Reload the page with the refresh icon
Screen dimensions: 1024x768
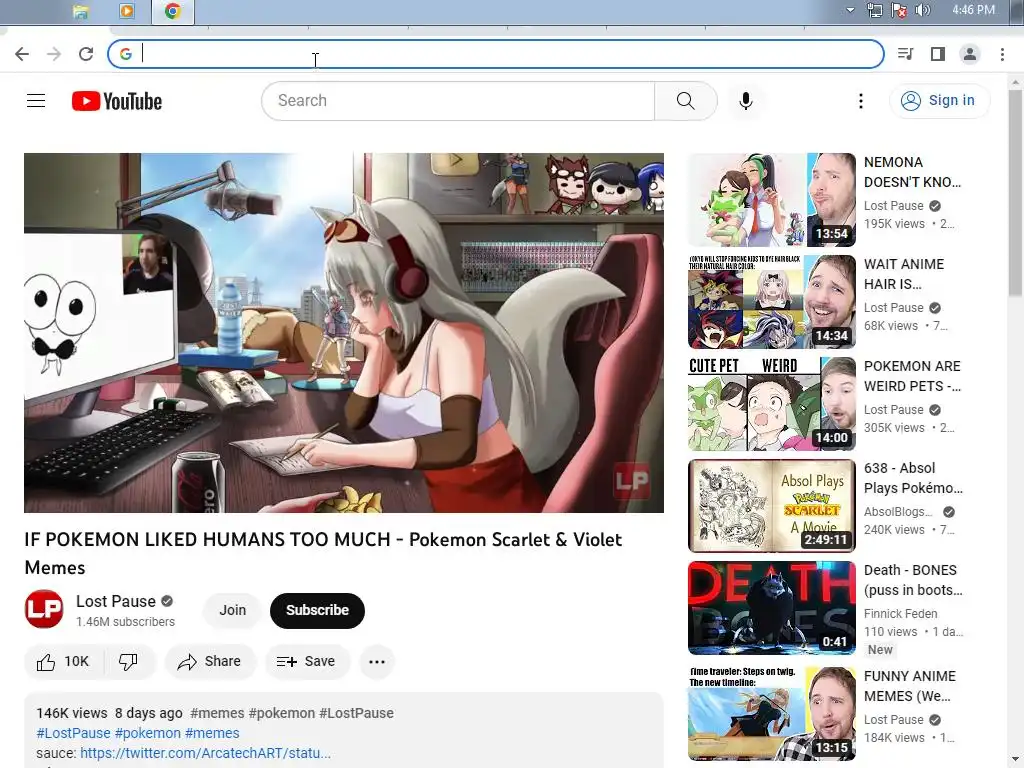86,54
